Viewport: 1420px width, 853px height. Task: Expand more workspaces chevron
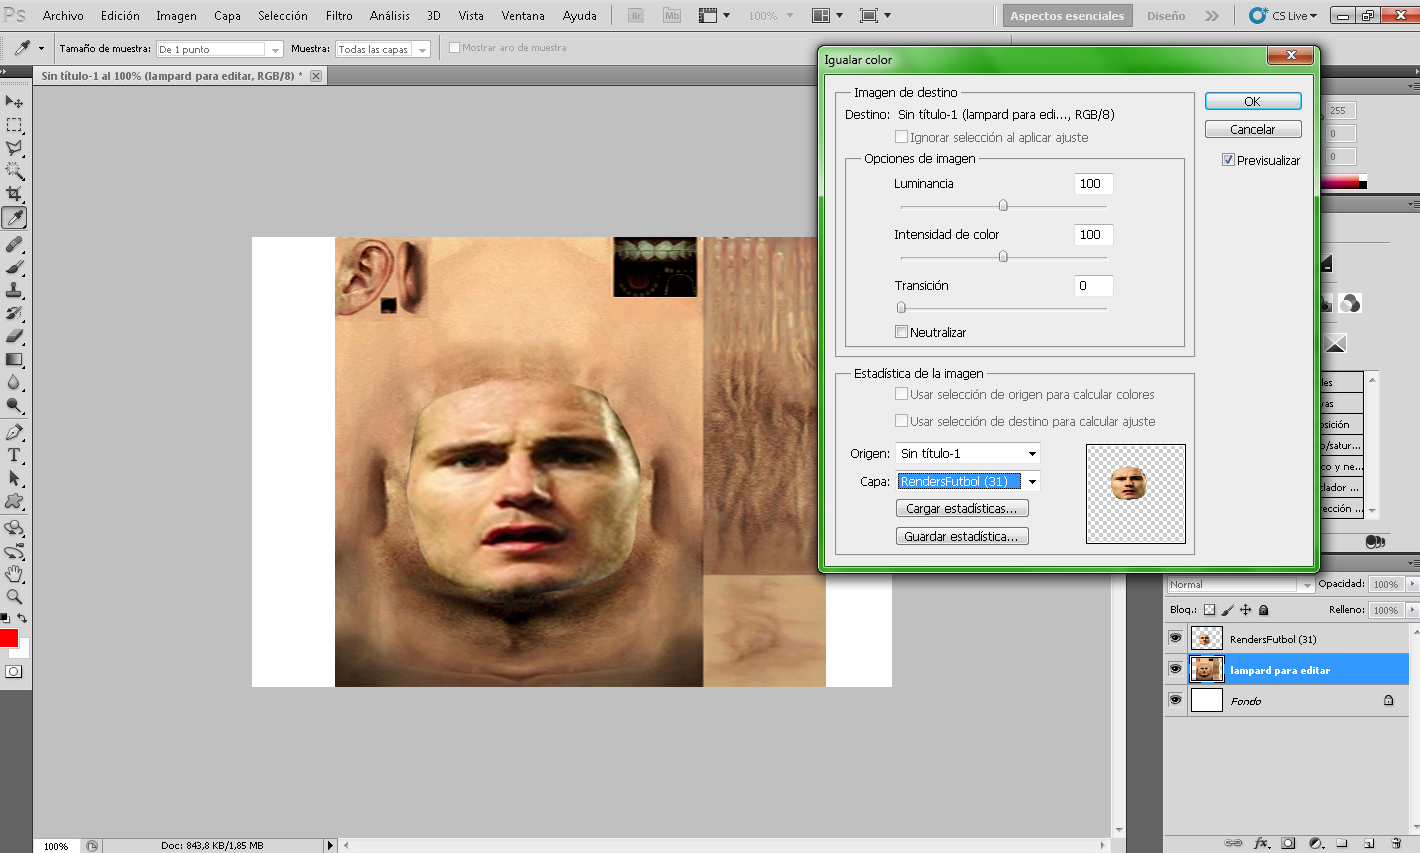(1212, 16)
